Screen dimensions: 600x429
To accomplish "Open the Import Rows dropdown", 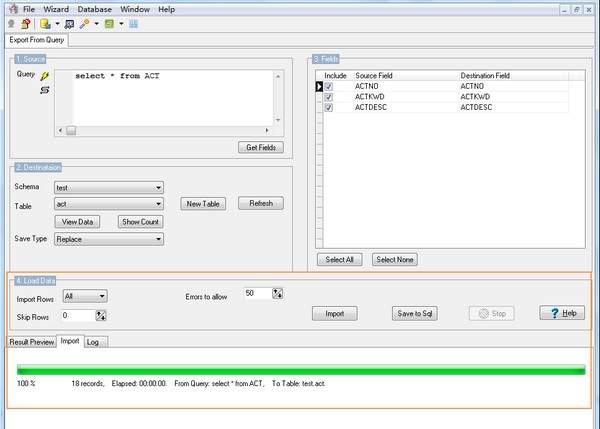I will pyautogui.click(x=85, y=296).
